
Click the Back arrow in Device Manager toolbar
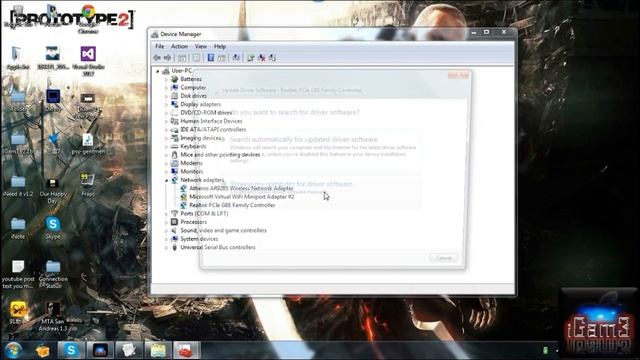pyautogui.click(x=157, y=58)
